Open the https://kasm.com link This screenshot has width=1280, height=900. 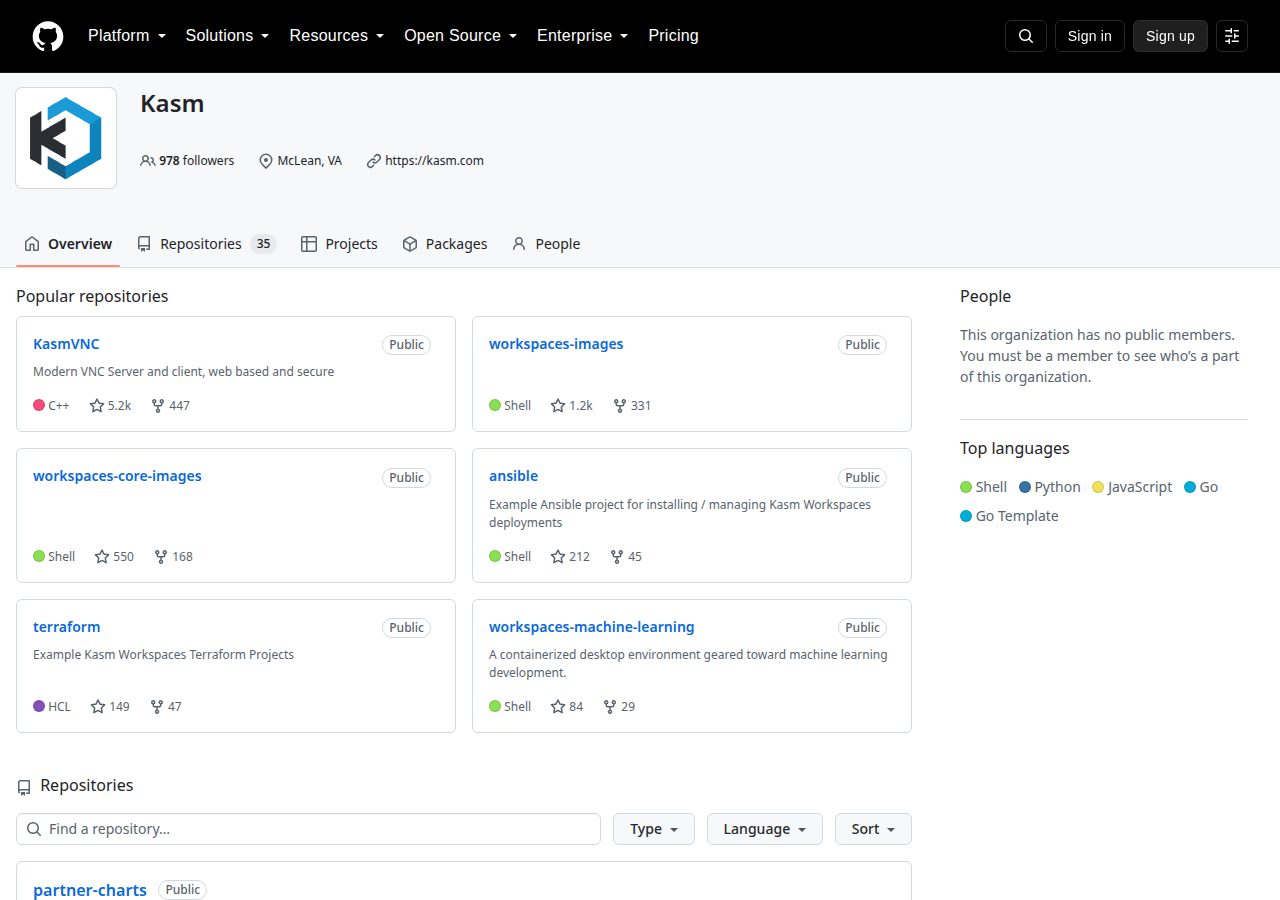click(434, 161)
